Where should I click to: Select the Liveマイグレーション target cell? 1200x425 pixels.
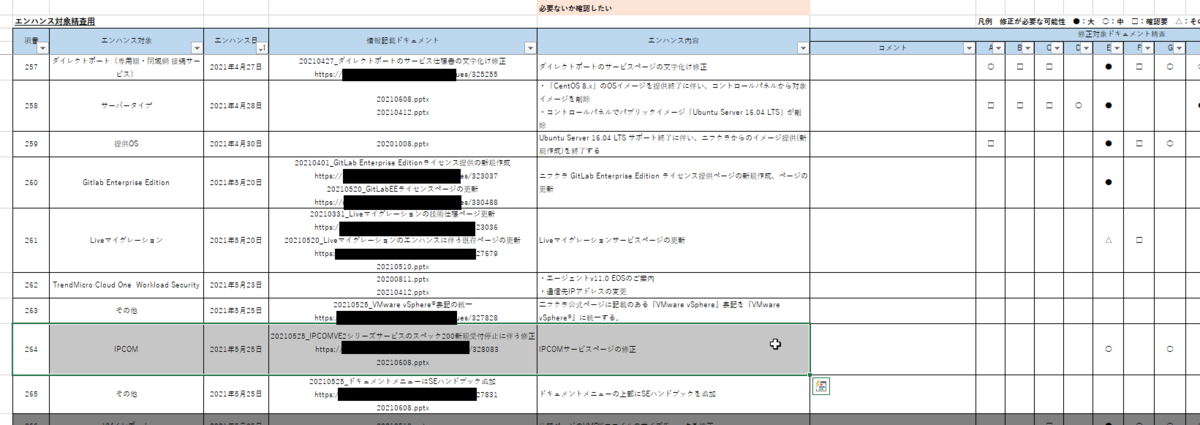126,241
